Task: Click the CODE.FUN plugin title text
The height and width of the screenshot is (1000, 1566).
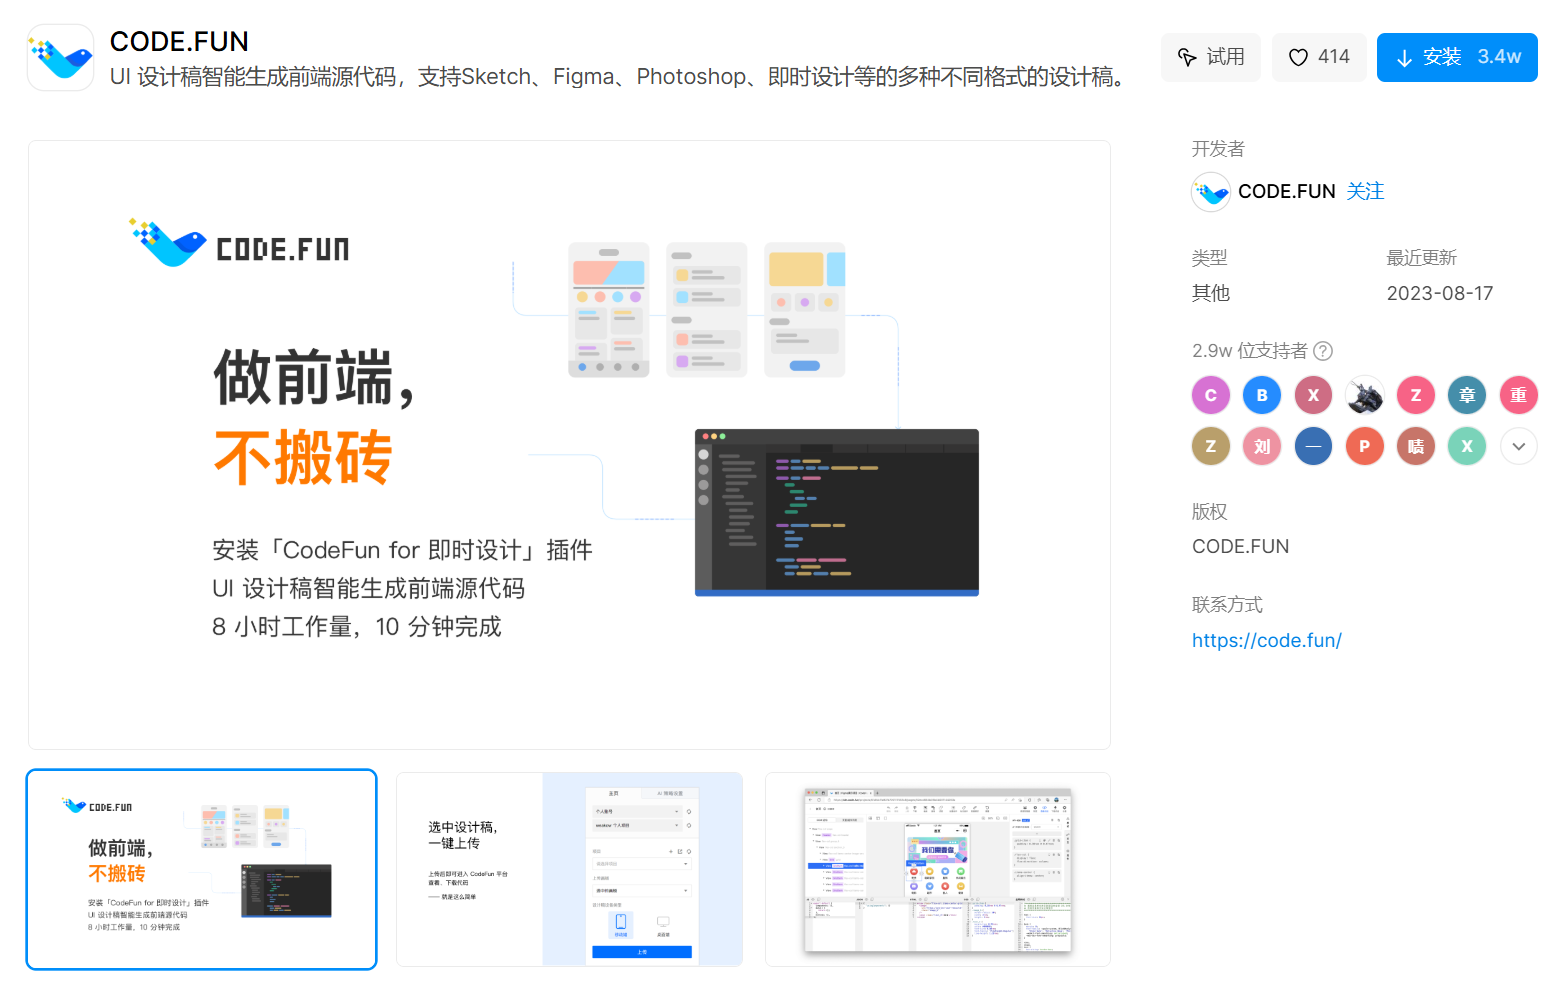Action: (x=179, y=42)
